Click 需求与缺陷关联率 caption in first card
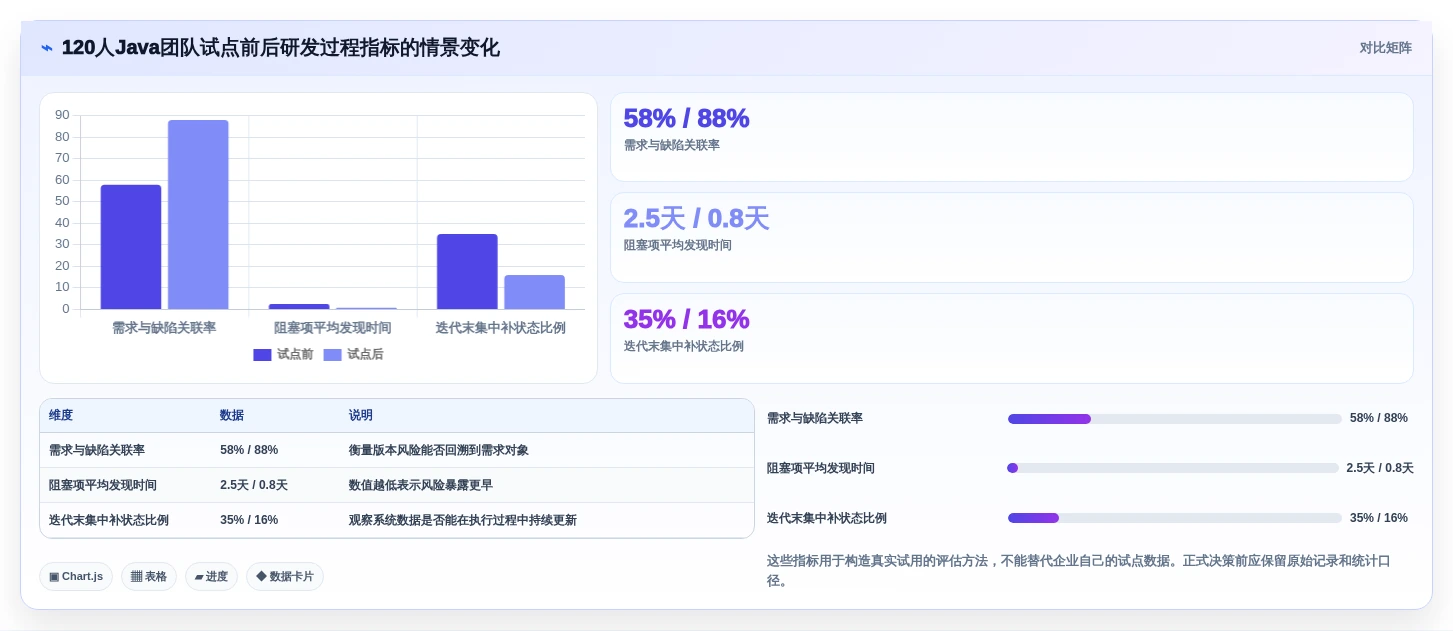The image size is (1453, 631). (x=671, y=145)
